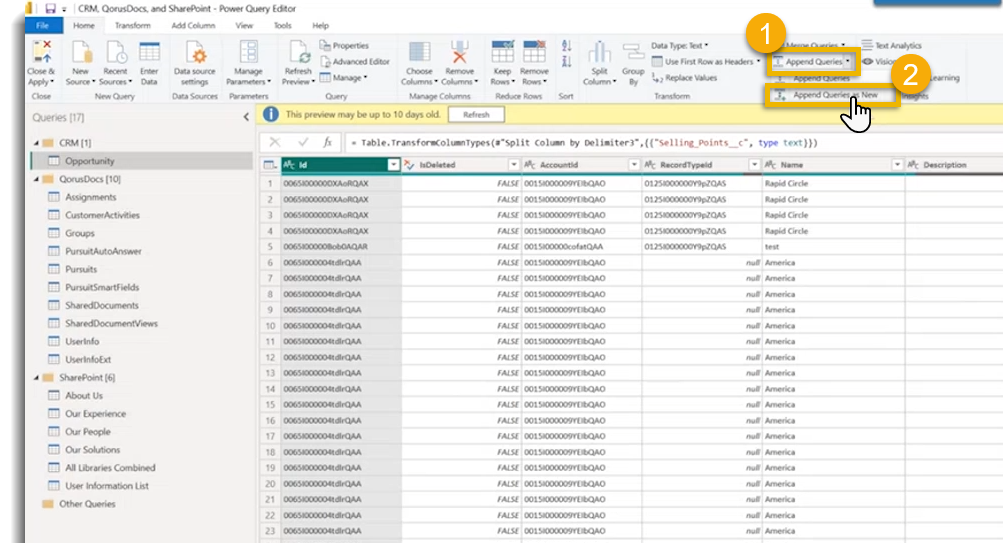Expand the Data Type: Text dropdown
This screenshot has width=1003, height=543.
coord(679,45)
